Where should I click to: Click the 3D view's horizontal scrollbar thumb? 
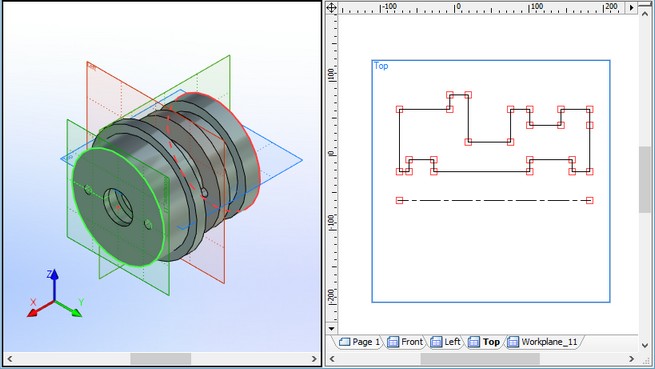pos(160,359)
